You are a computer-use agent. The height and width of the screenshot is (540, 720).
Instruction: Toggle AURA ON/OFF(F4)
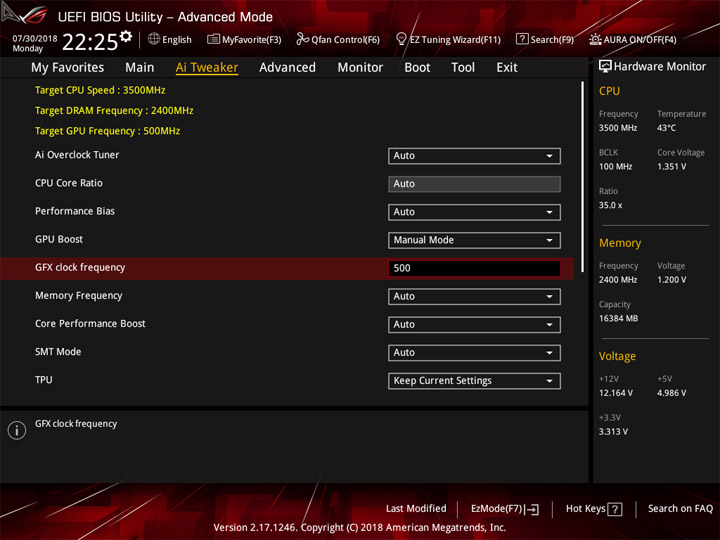[633, 39]
